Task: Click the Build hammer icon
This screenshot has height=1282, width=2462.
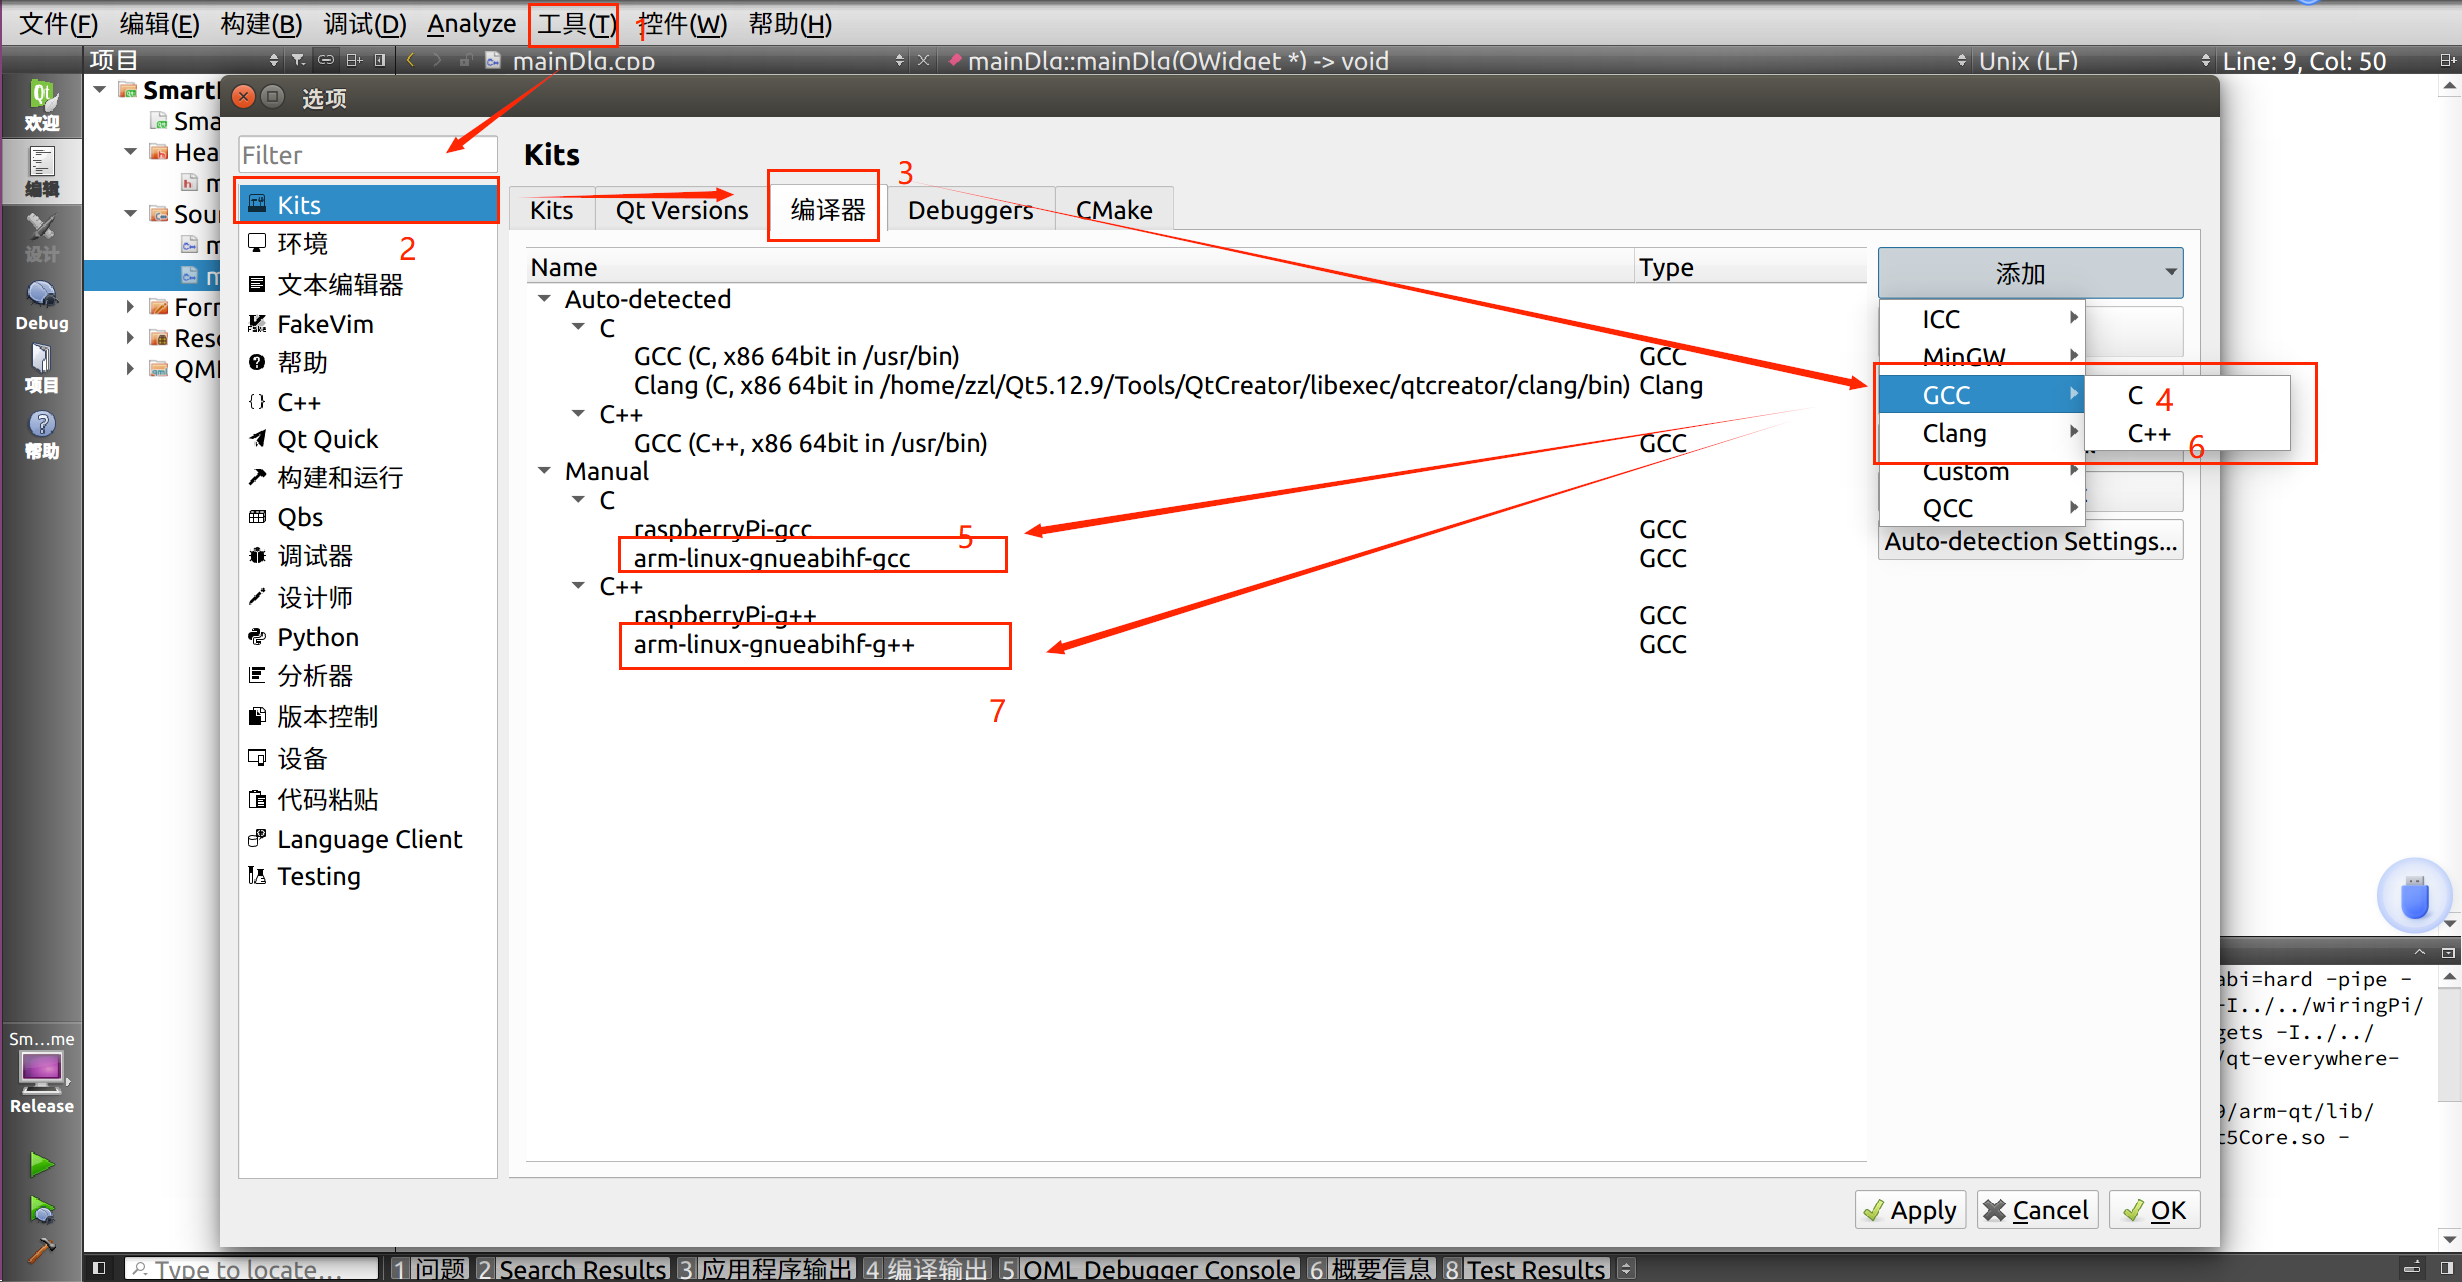Action: pyautogui.click(x=41, y=1251)
